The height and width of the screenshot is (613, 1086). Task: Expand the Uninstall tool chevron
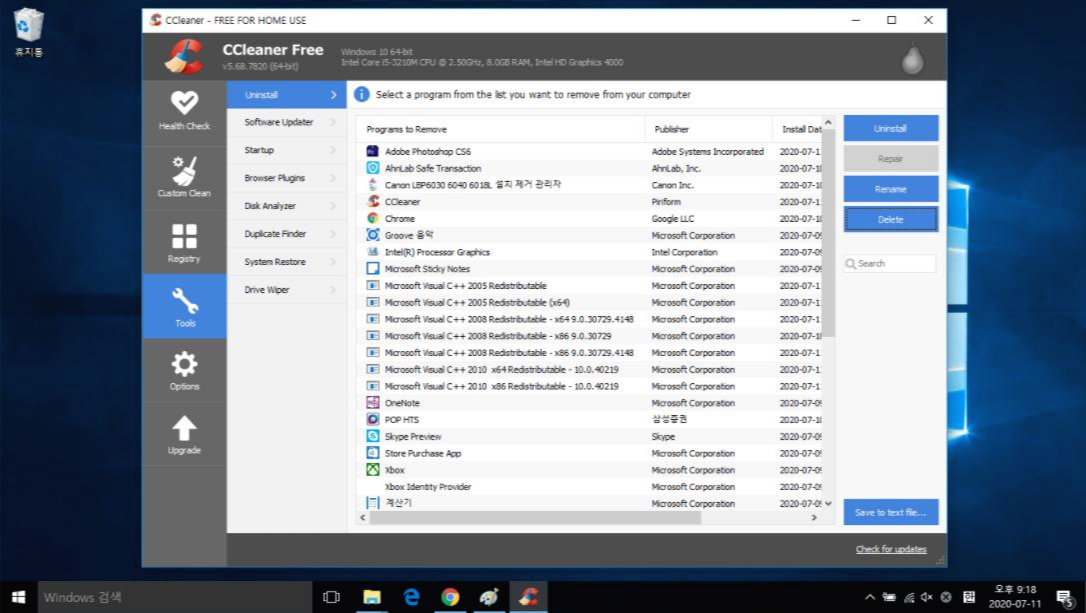[333, 95]
